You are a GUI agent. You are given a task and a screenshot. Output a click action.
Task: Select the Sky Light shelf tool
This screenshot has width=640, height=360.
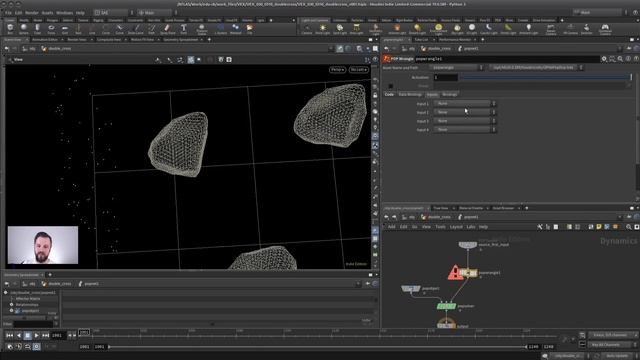(x=457, y=29)
